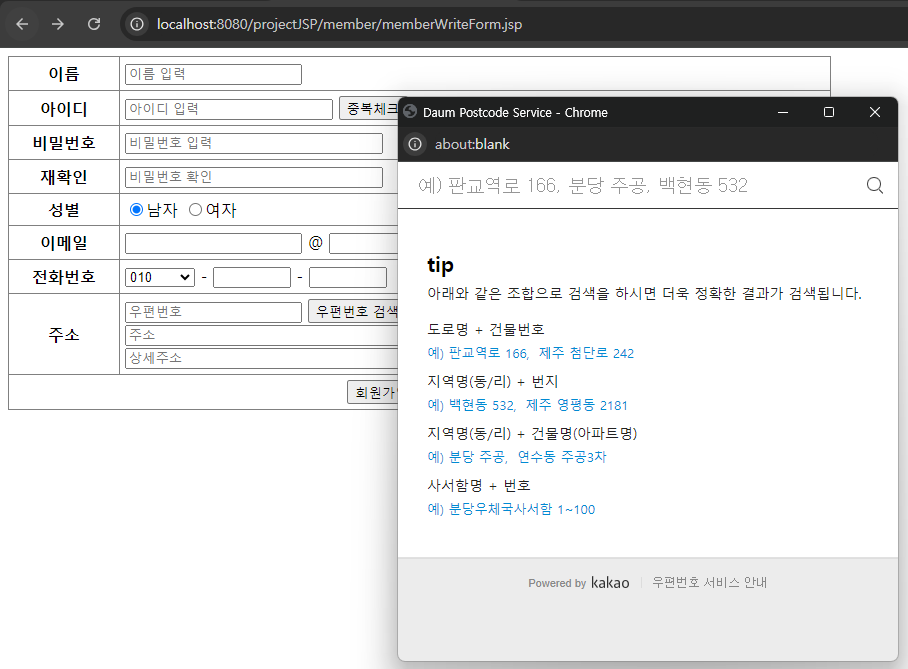Click the search magnifier in Postcode popup
This screenshot has height=669, width=908.
(874, 185)
